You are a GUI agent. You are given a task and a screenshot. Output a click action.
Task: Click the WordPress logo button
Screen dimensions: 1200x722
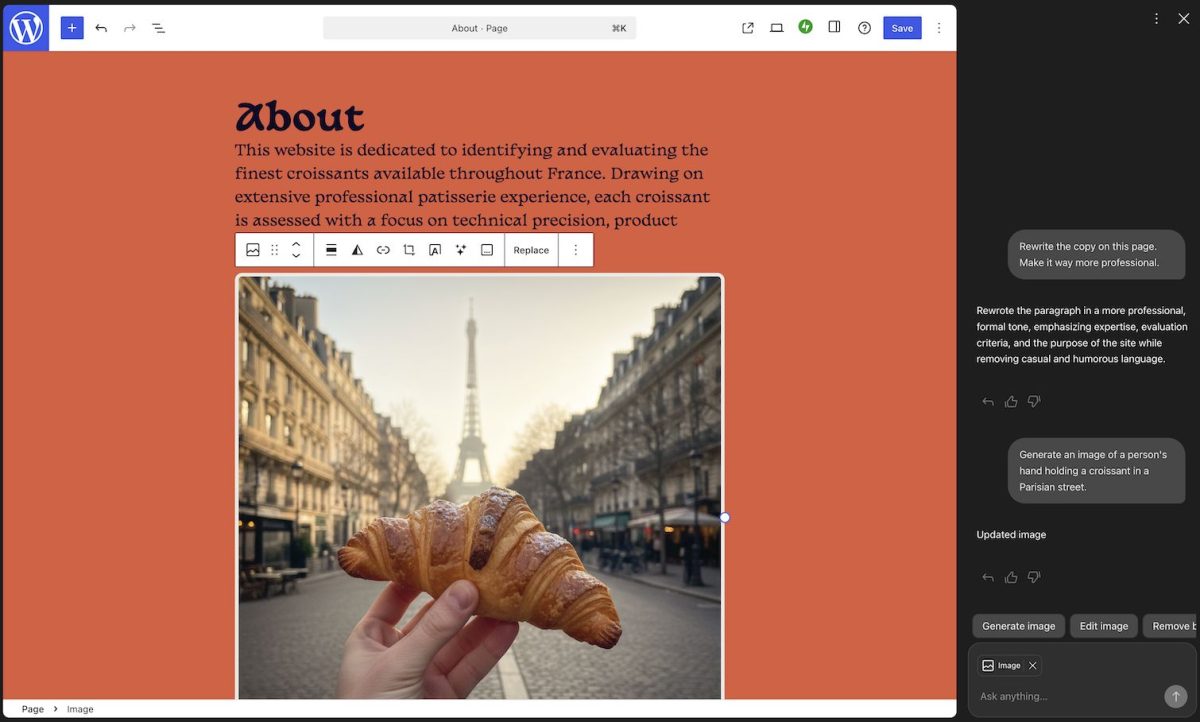tap(25, 27)
